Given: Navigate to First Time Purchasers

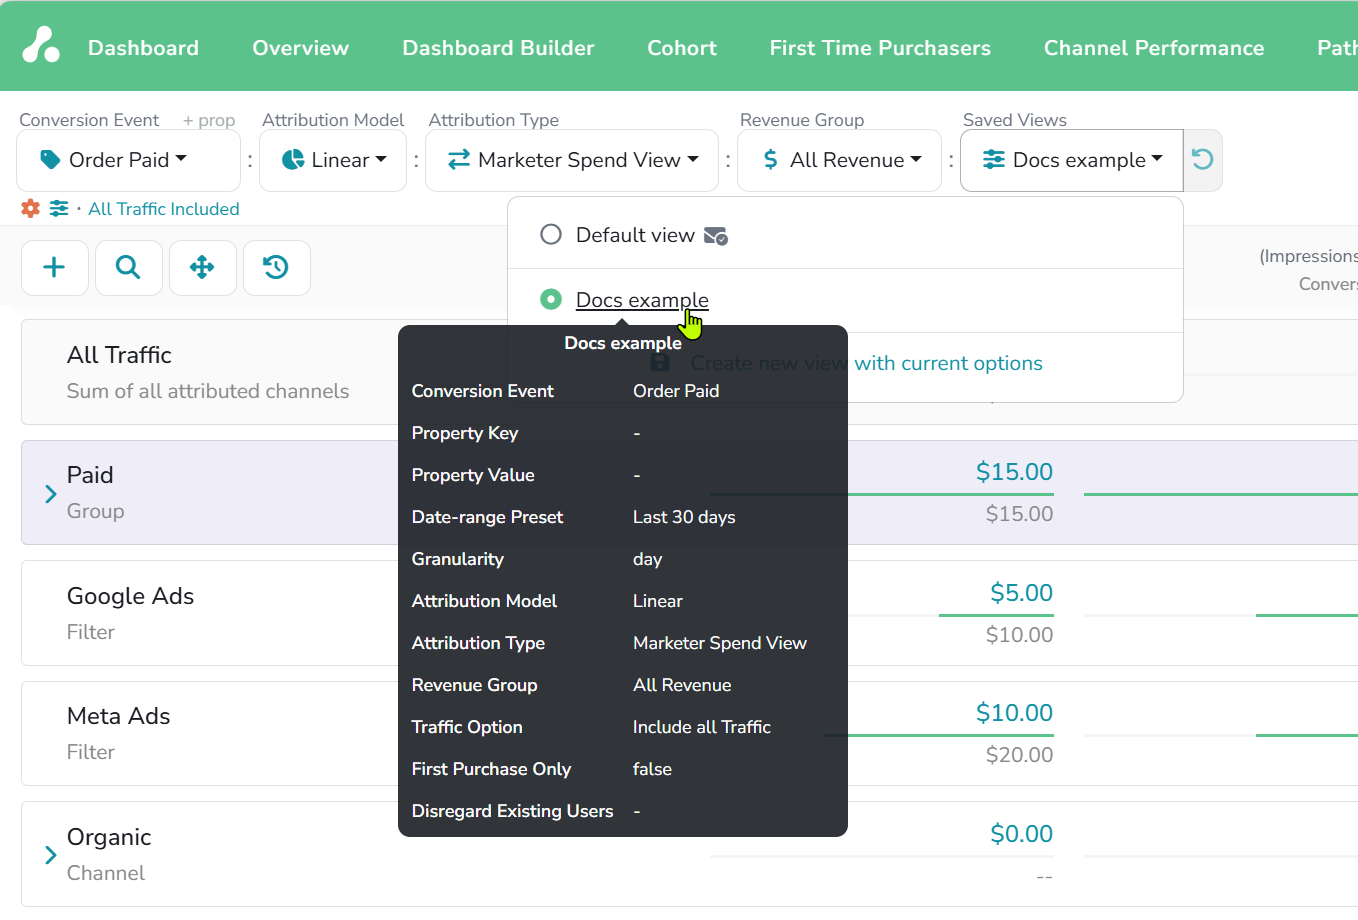Looking at the screenshot, I should click(880, 48).
